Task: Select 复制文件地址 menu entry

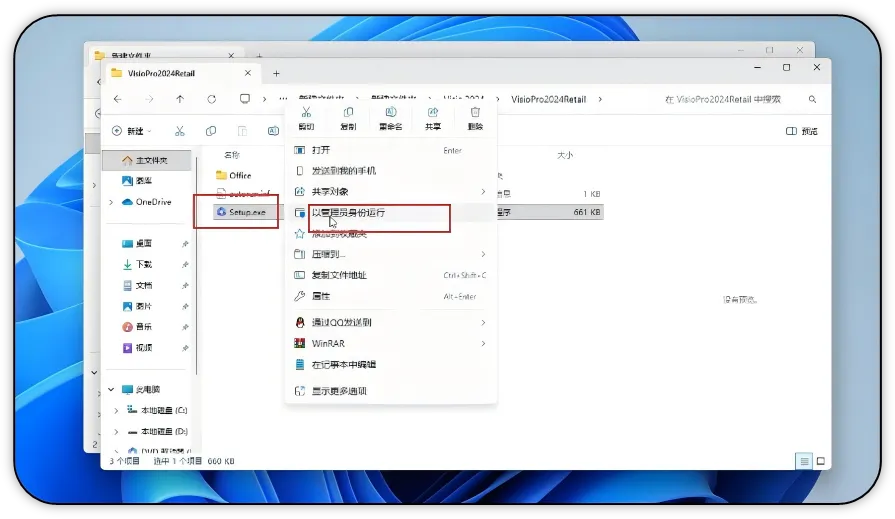Action: point(391,275)
